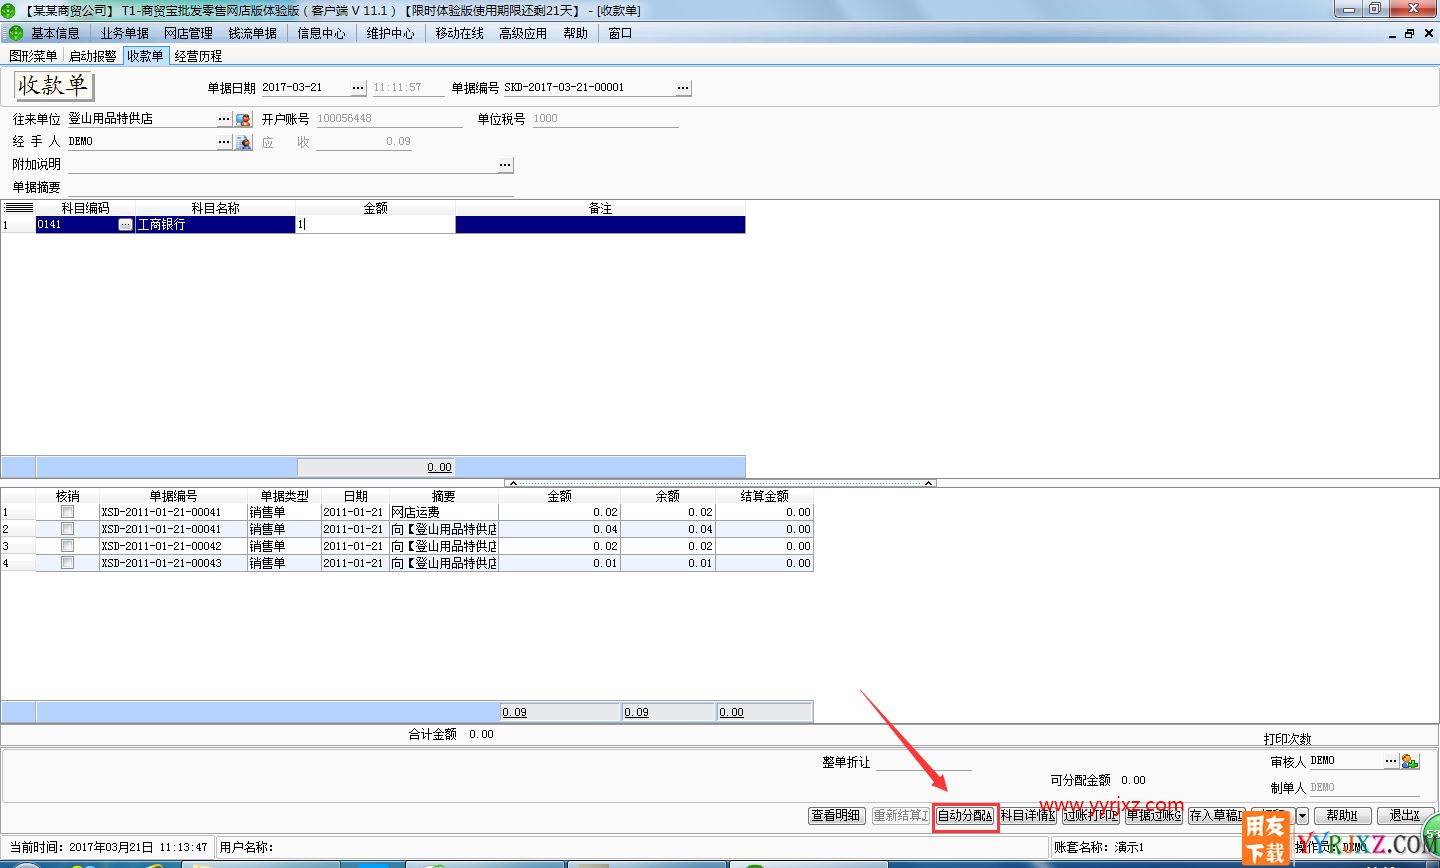Click the 科目编码 column header
The height and width of the screenshot is (868, 1440).
click(85, 208)
